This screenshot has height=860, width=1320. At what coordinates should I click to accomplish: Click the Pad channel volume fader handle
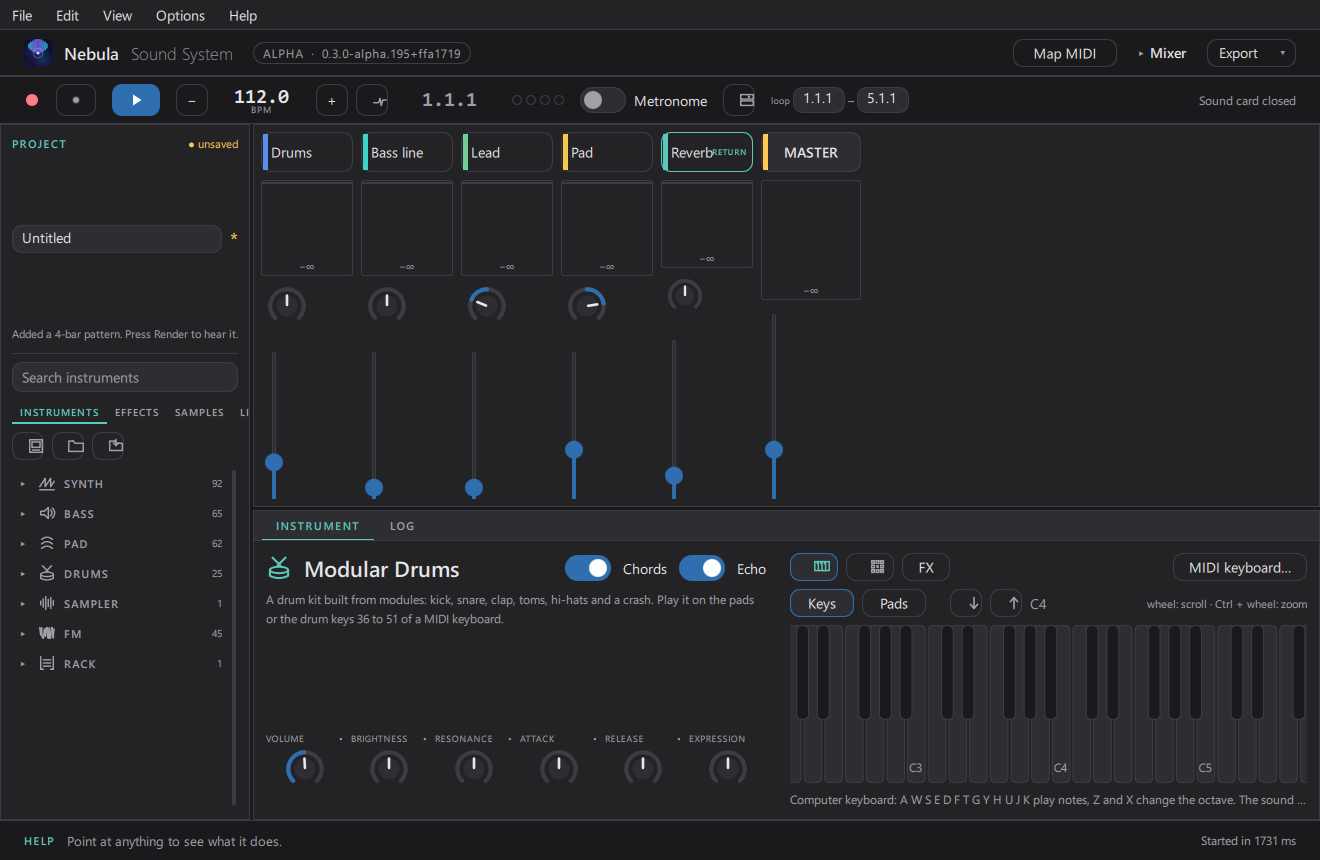(574, 450)
